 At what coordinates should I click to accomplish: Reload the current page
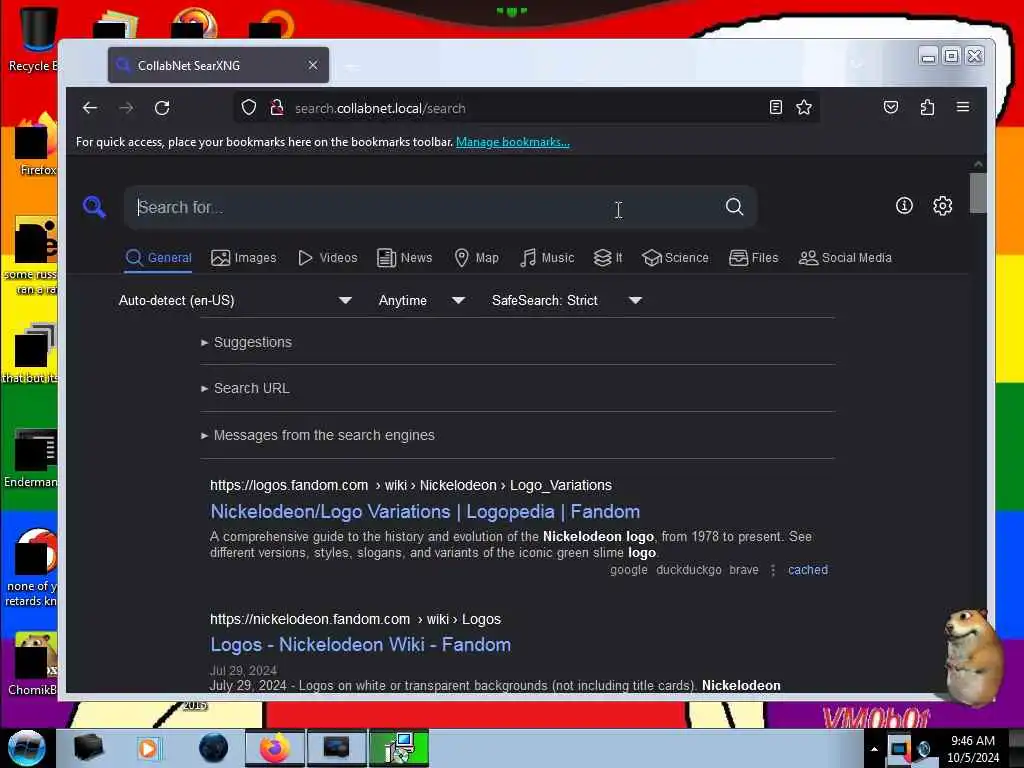point(162,108)
